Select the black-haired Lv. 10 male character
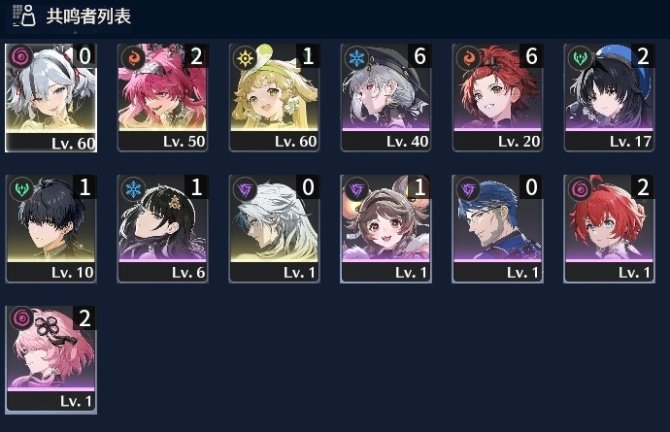This screenshot has width=670, height=432. [x=51, y=229]
